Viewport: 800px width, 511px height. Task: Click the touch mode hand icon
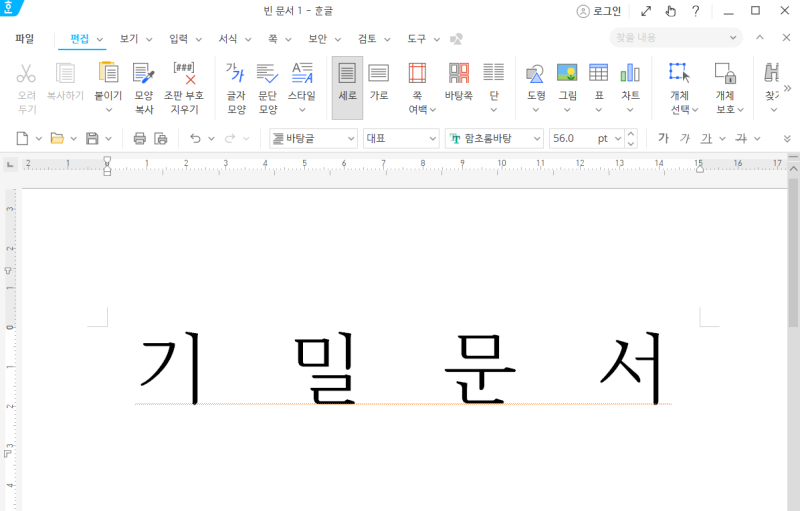tap(671, 11)
